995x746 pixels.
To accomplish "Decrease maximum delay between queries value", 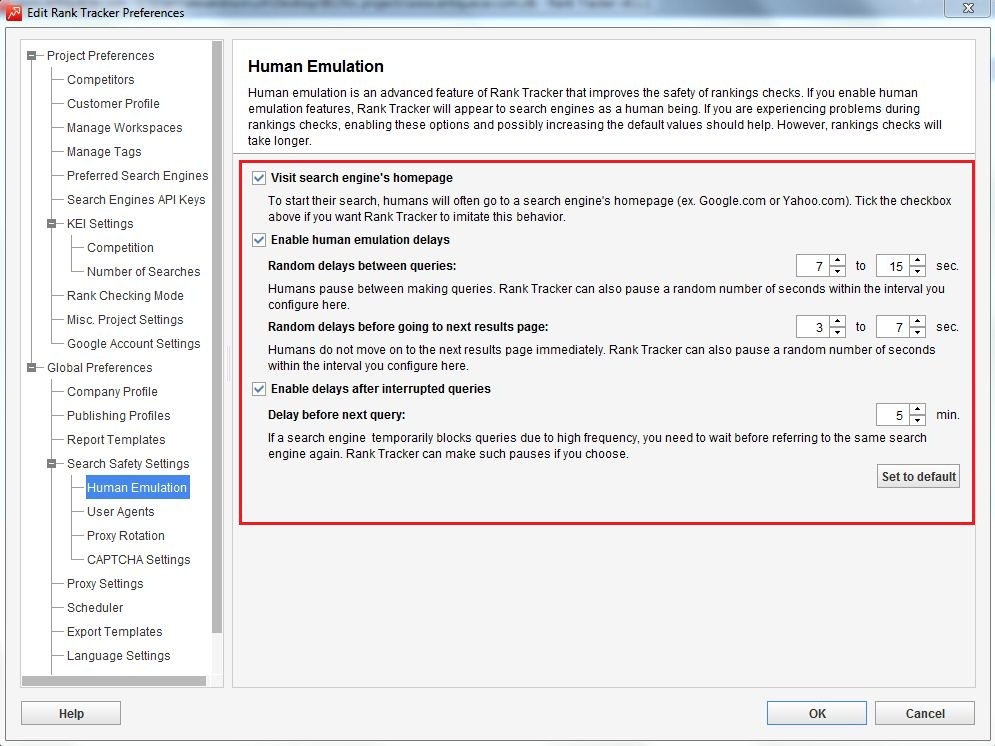I will (x=918, y=271).
